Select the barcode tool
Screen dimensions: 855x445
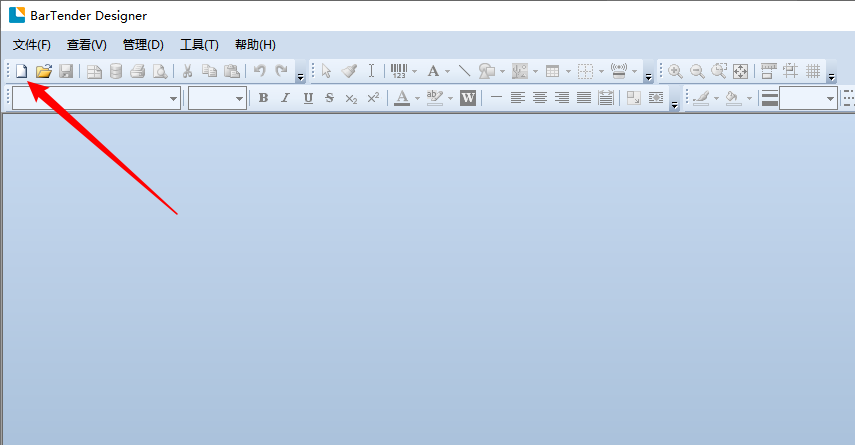tap(398, 71)
